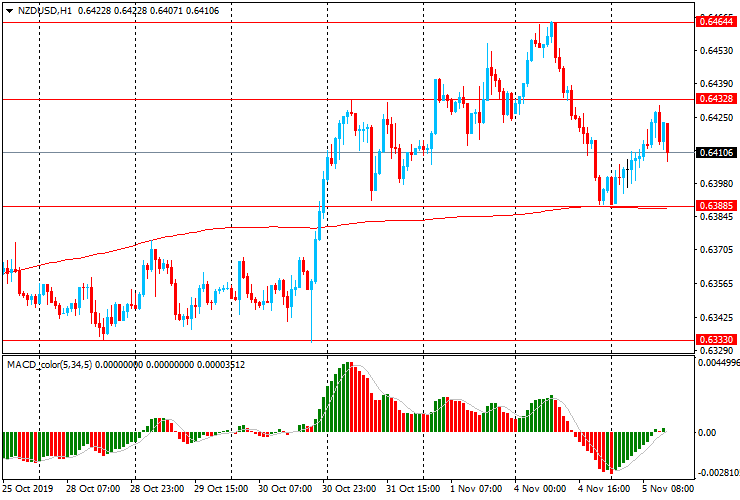Select the 5 Nov 08:00 time label
This screenshot has height=500, width=740.
pyautogui.click(x=669, y=491)
